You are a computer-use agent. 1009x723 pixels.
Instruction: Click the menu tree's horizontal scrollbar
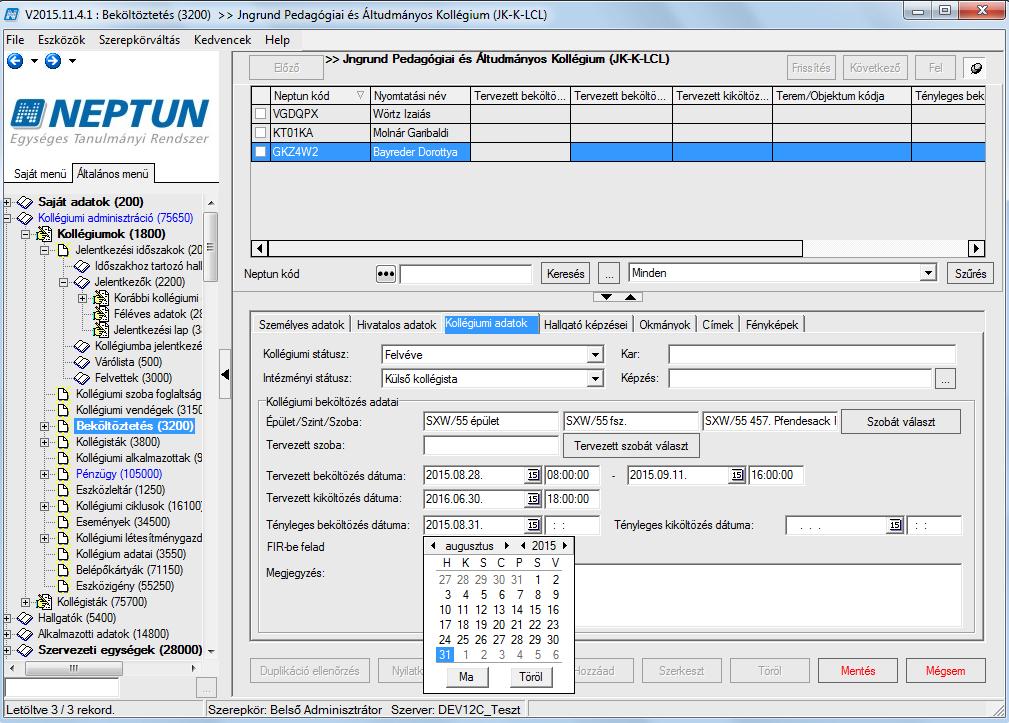[x=73, y=668]
